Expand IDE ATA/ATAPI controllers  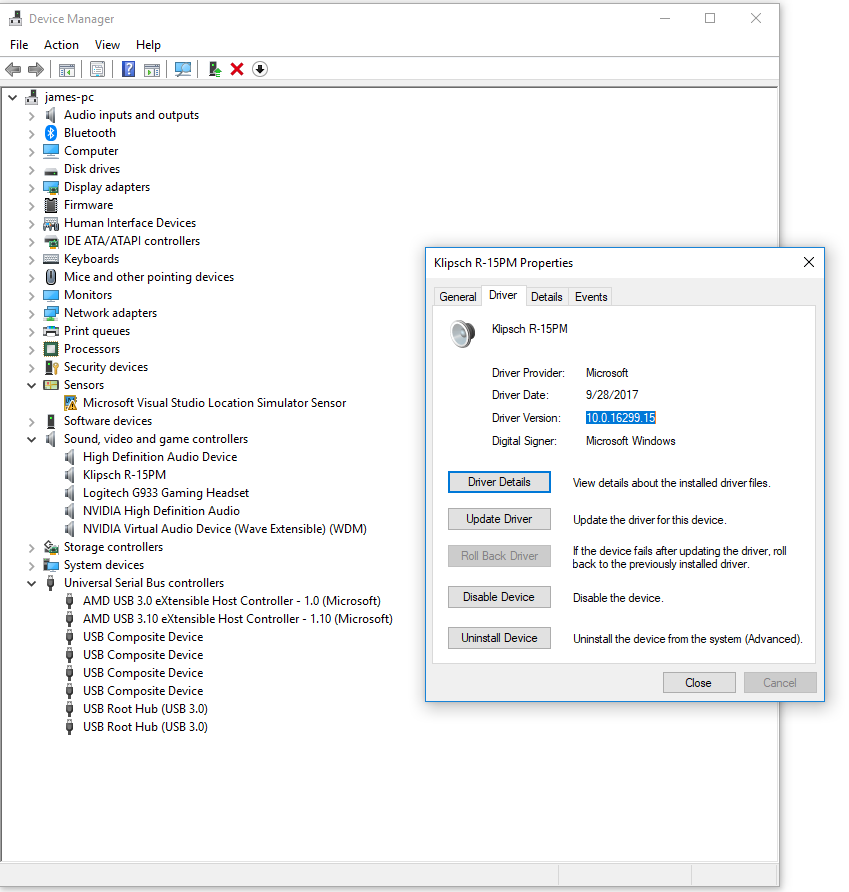pyautogui.click(x=31, y=242)
